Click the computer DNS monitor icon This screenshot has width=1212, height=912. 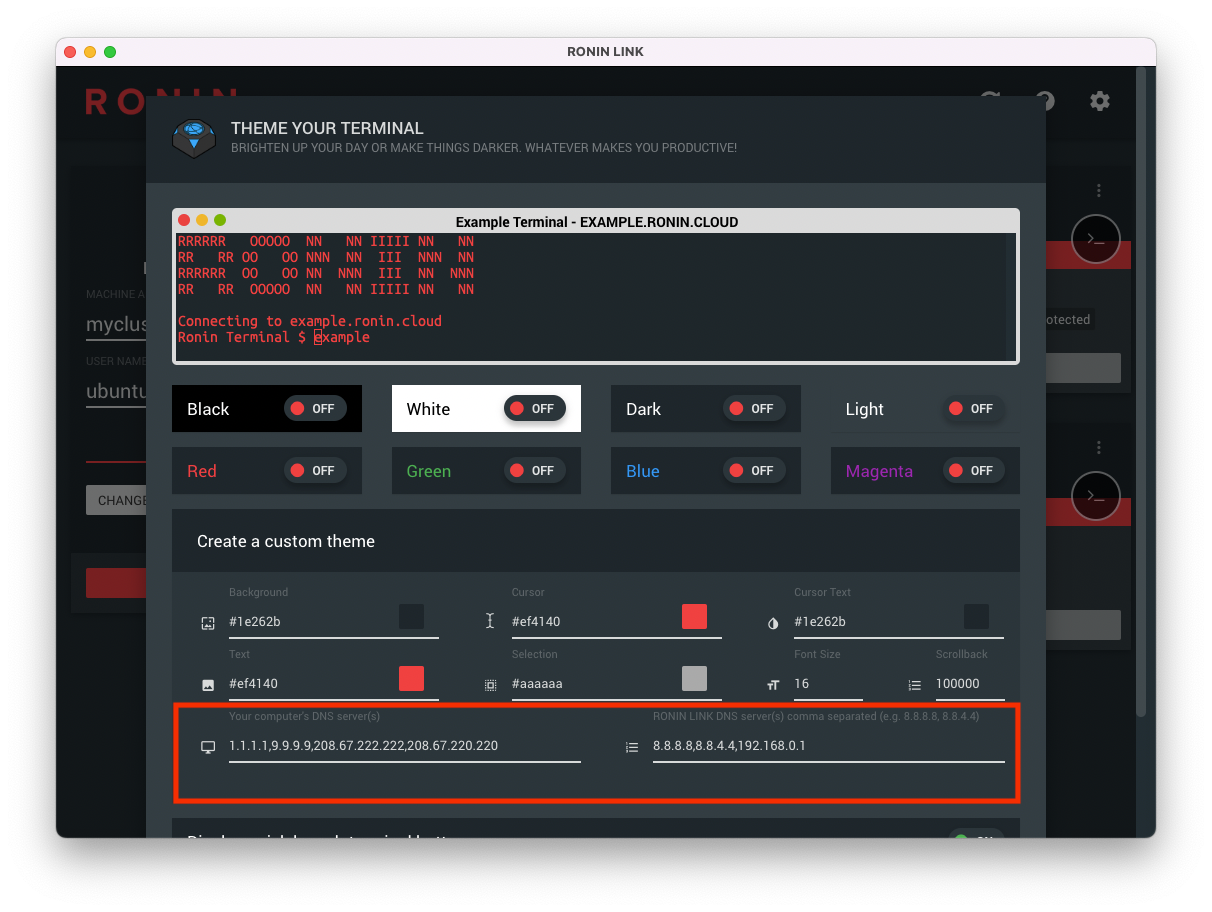tap(208, 747)
